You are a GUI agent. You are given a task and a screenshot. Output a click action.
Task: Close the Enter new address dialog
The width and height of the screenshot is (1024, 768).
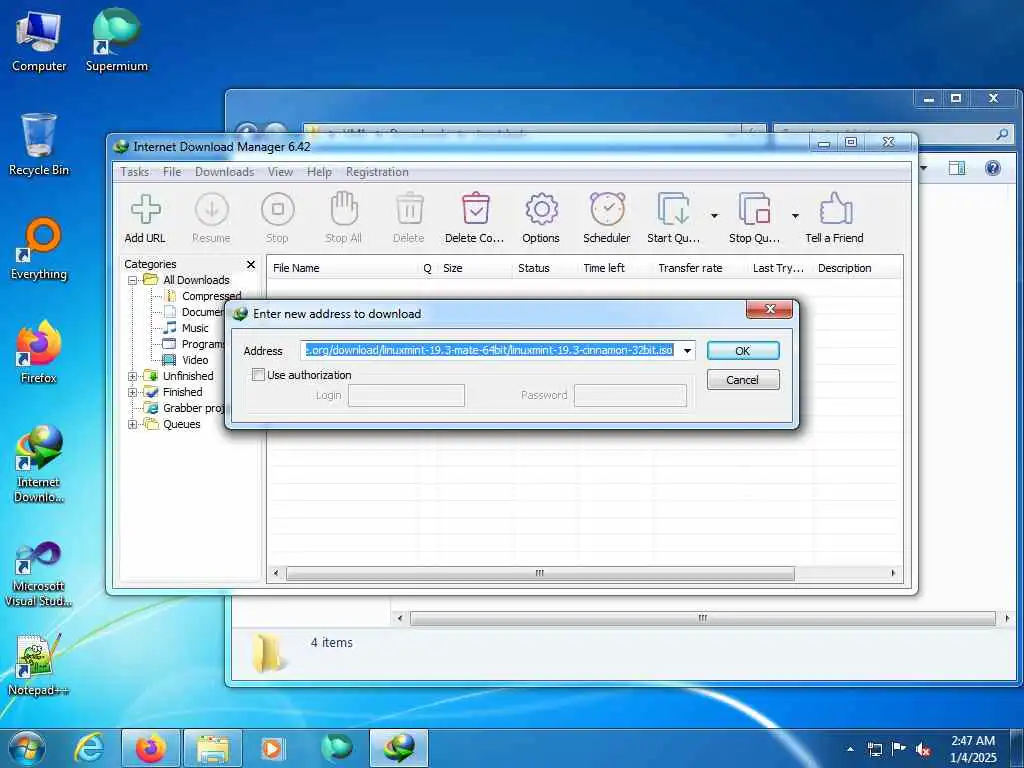pyautogui.click(x=769, y=310)
